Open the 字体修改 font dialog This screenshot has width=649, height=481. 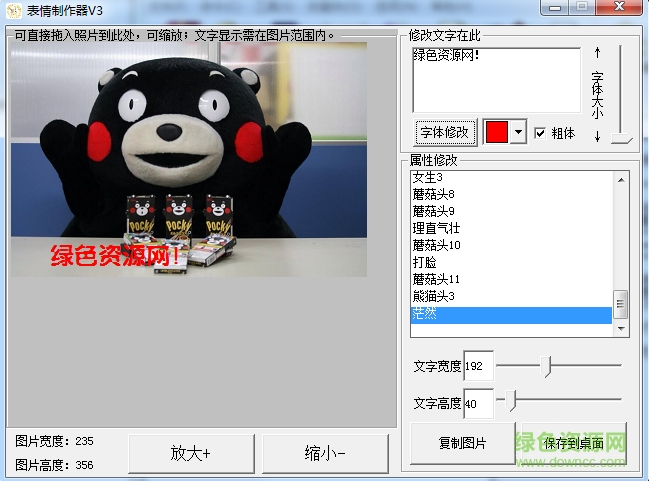click(x=445, y=132)
